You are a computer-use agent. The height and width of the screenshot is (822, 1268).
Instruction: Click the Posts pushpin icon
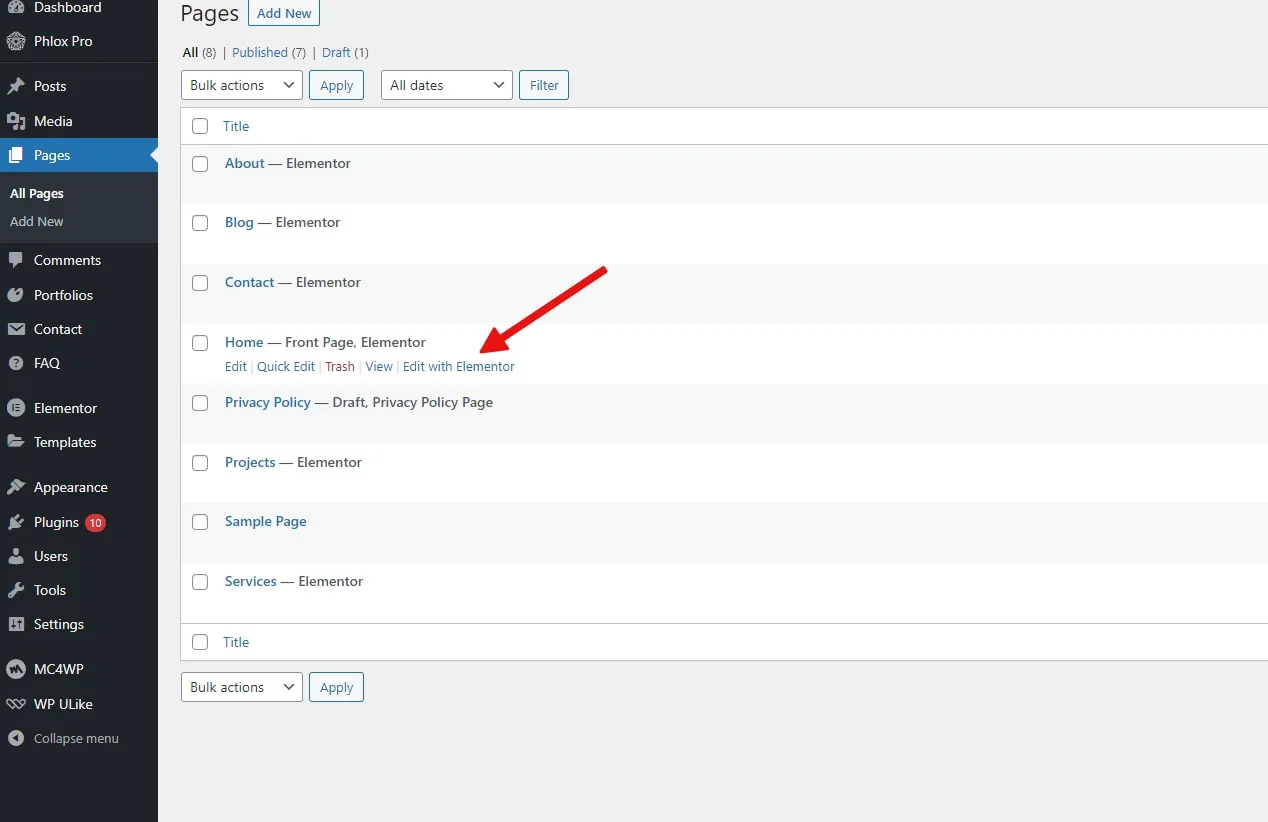coord(16,86)
